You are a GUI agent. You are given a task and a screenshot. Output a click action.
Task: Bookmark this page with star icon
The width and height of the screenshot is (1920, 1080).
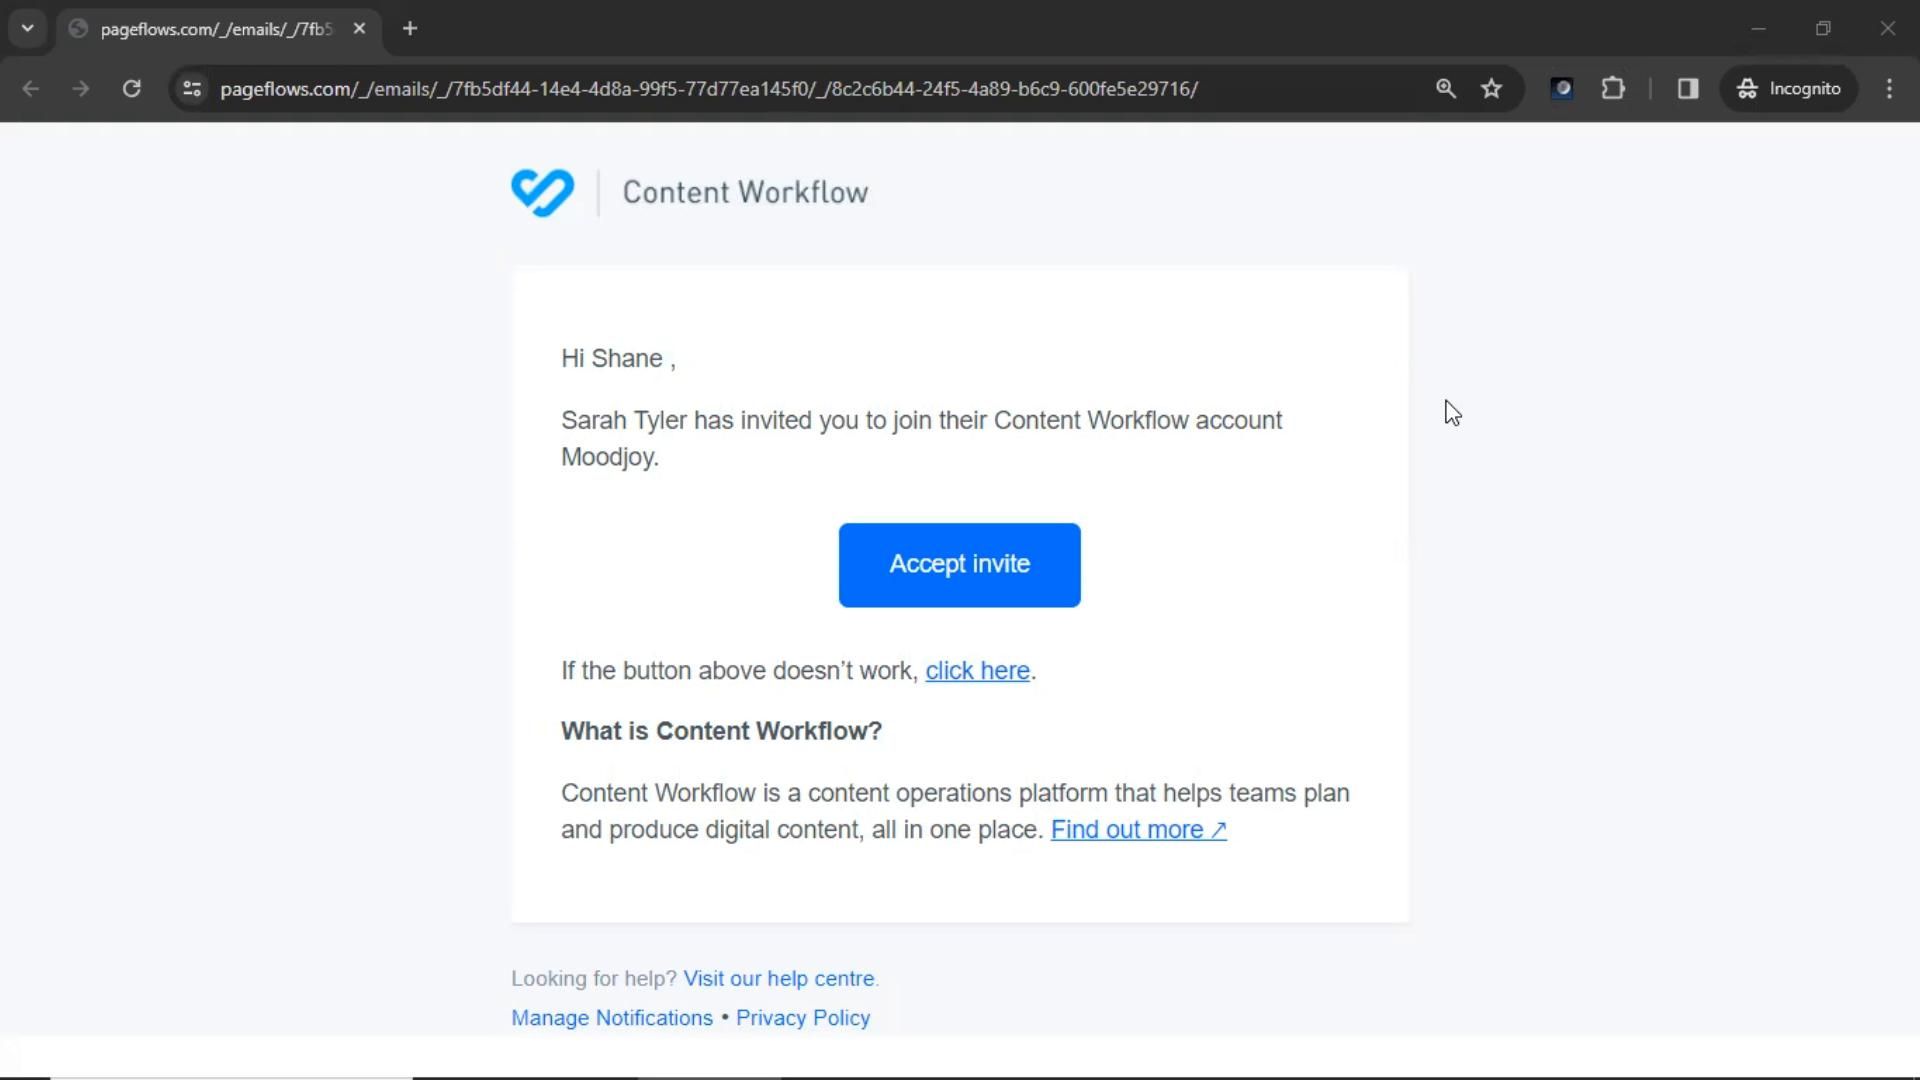1491,88
